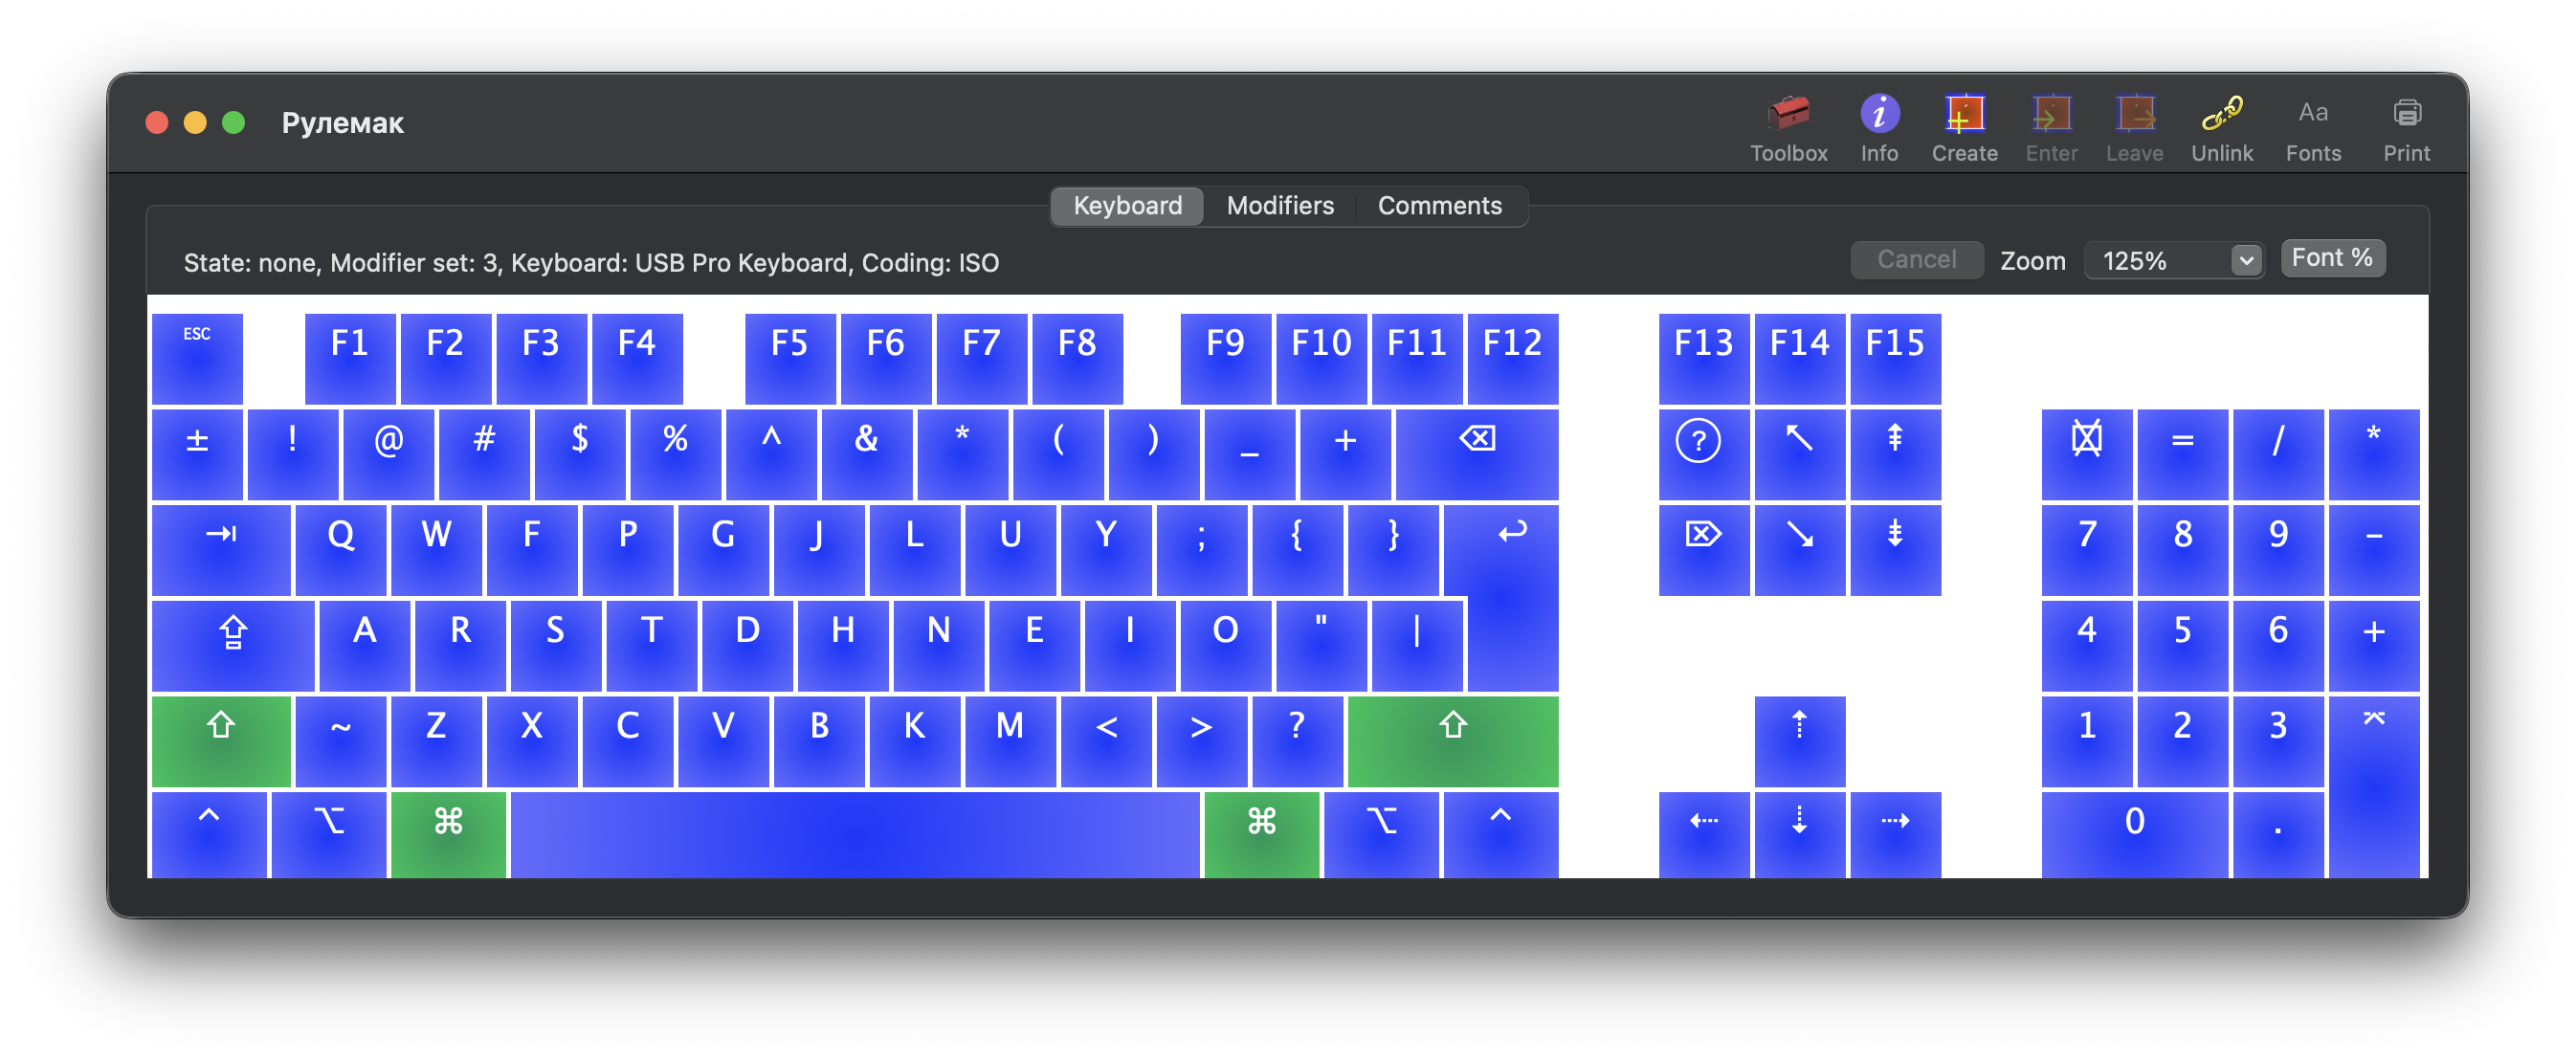Toggle the left green shift key
The width and height of the screenshot is (2576, 1060).
(x=221, y=740)
